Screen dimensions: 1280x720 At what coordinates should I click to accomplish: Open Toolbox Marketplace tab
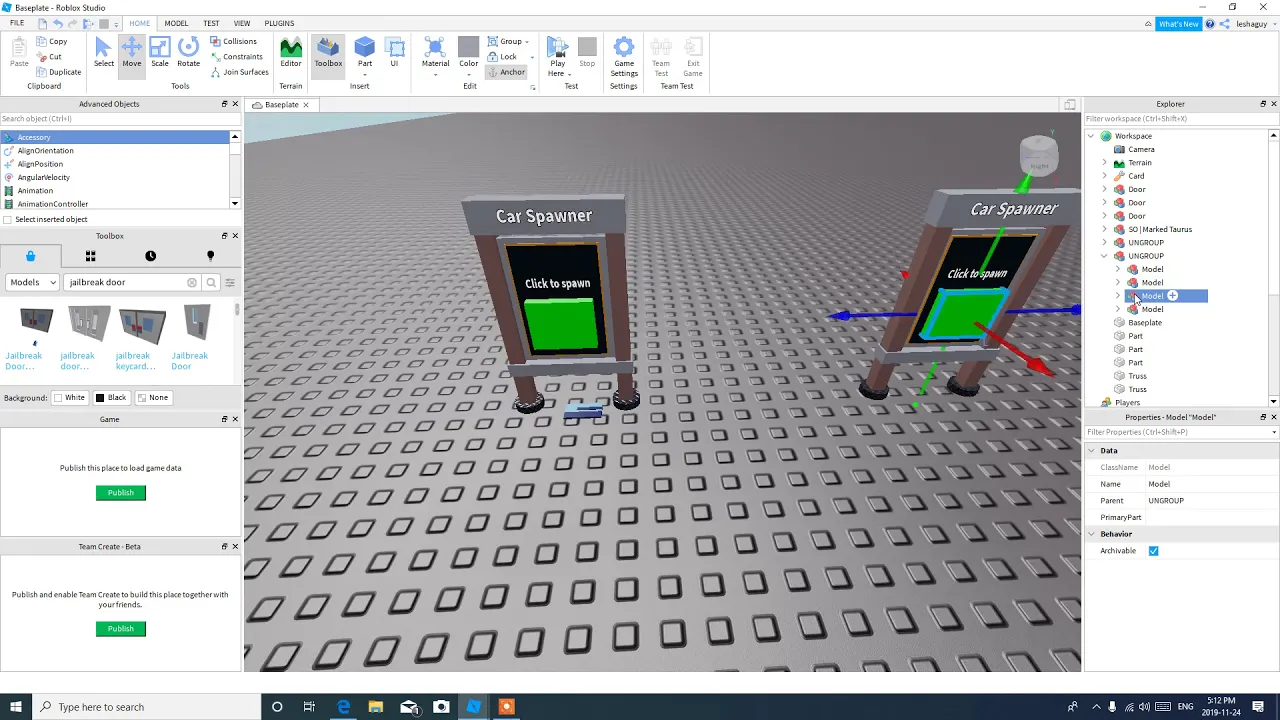click(30, 256)
